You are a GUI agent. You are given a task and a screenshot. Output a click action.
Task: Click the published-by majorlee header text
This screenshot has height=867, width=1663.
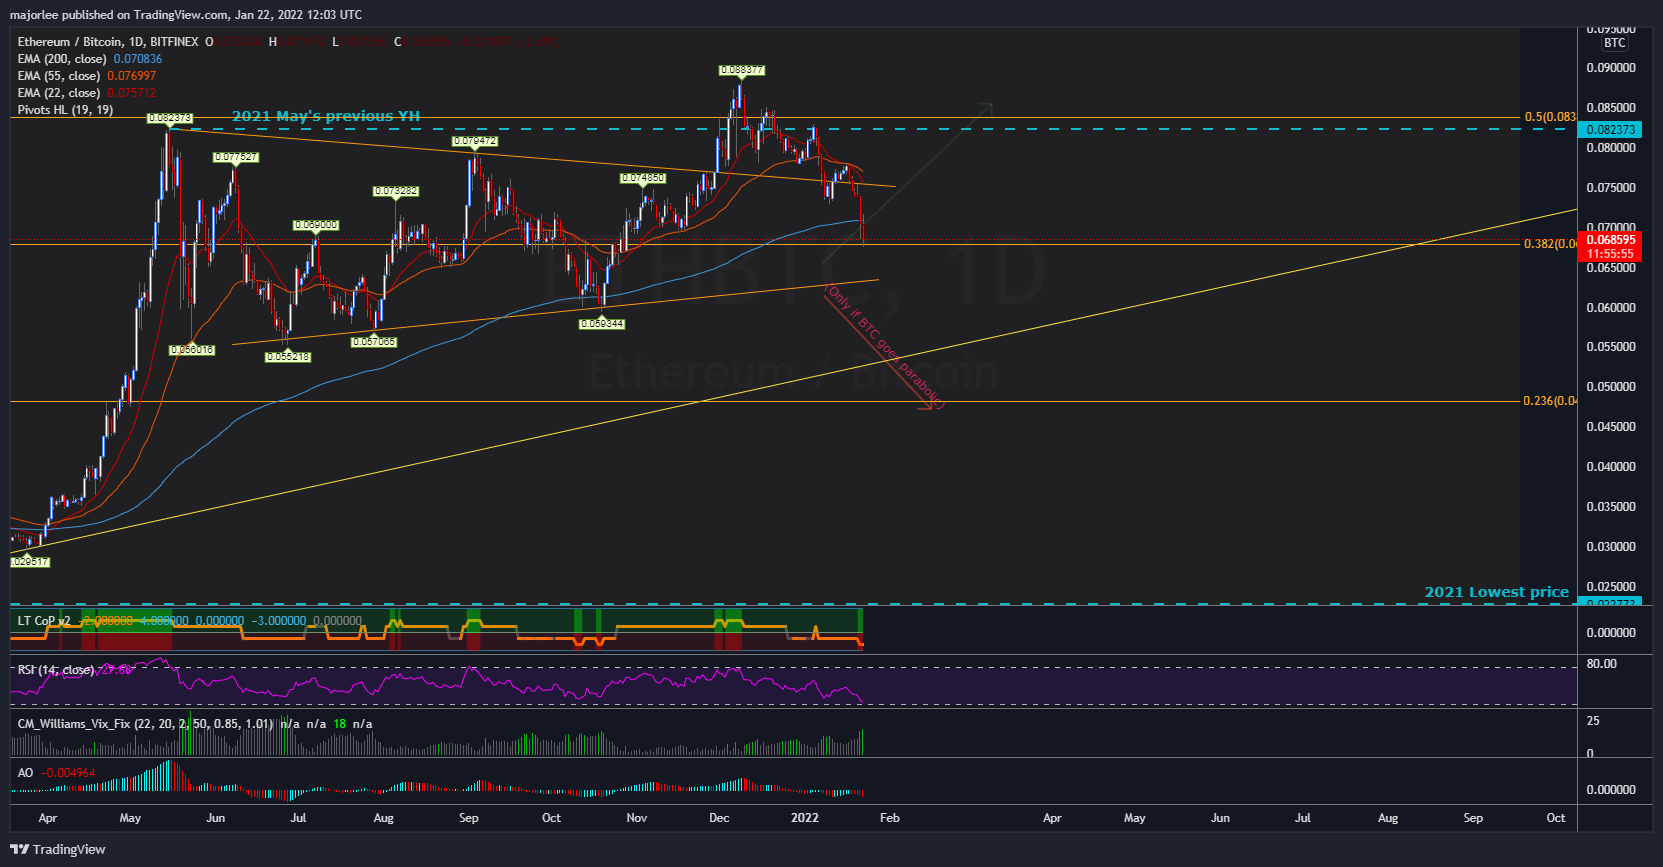click(186, 15)
